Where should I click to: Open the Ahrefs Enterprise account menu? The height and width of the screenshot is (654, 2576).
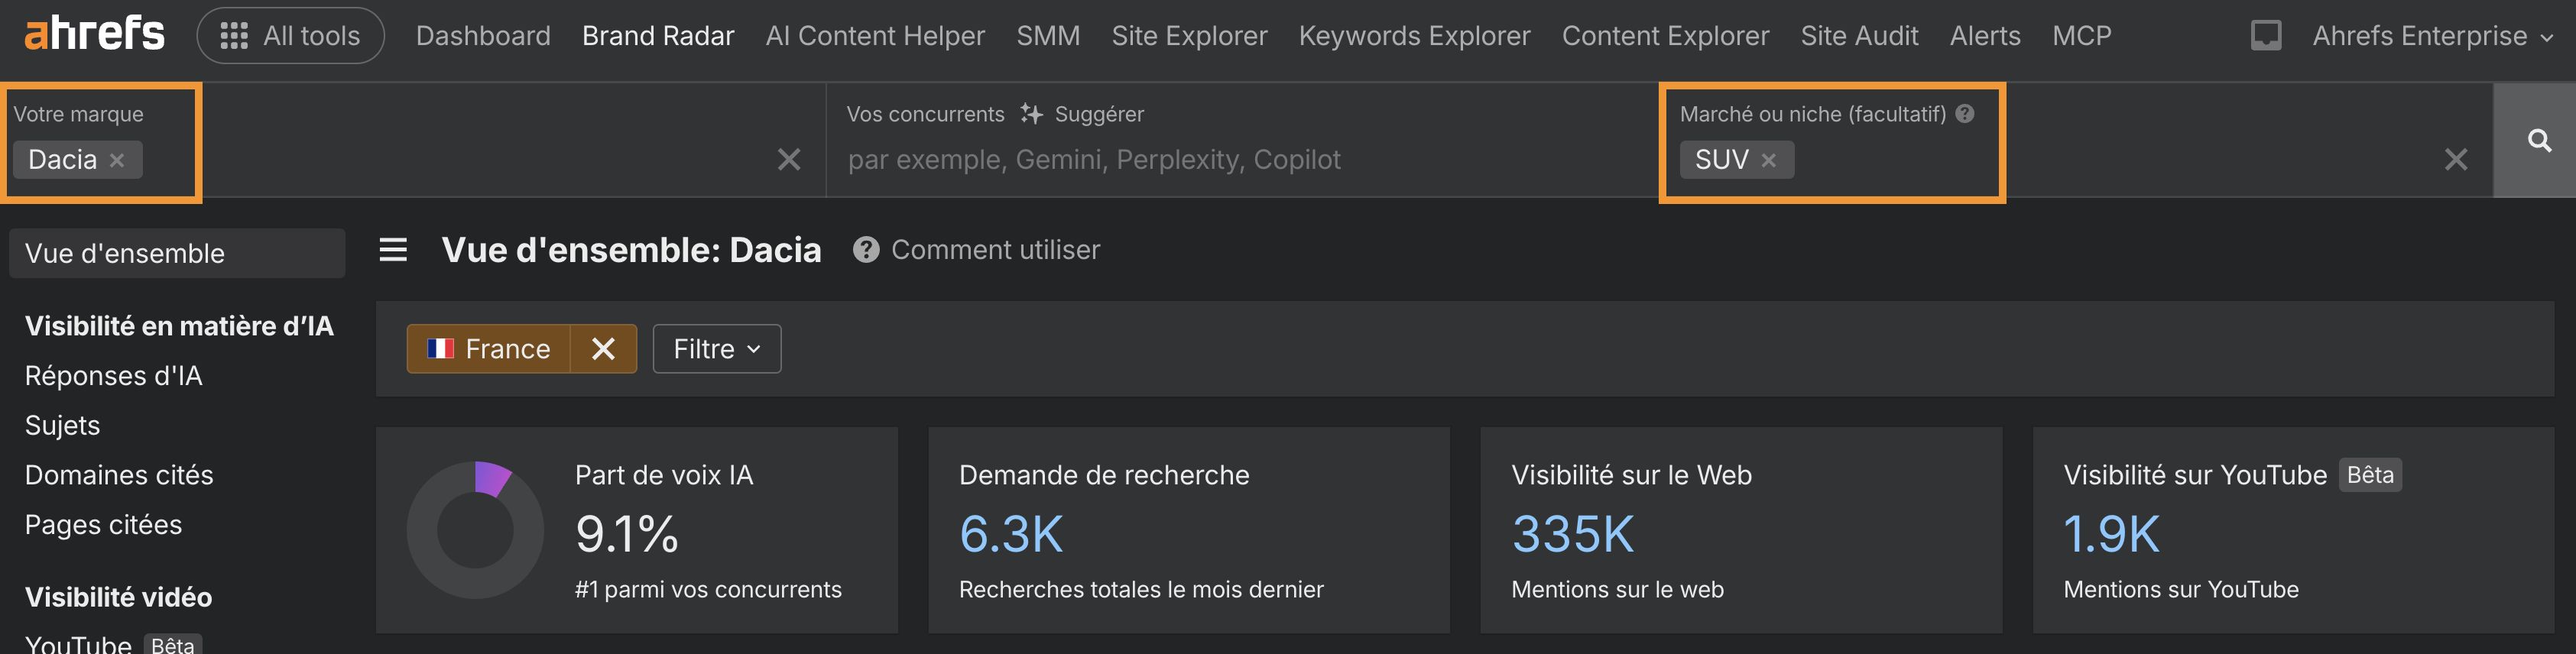point(2431,36)
